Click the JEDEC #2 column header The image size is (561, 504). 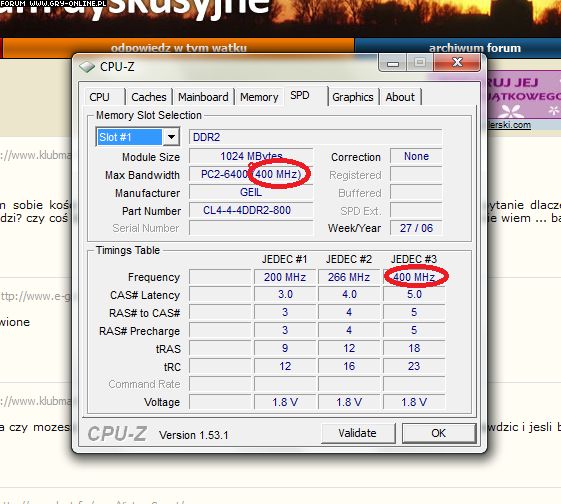pos(349,259)
